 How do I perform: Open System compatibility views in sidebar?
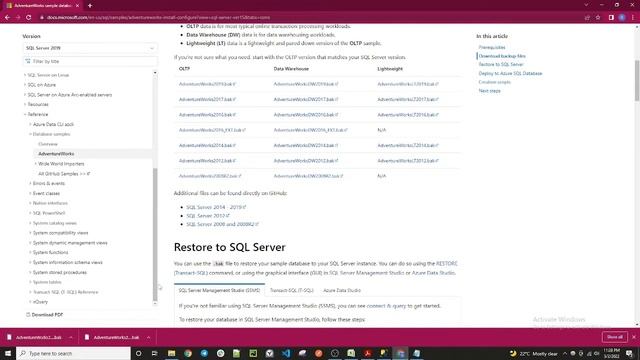[x=60, y=233]
